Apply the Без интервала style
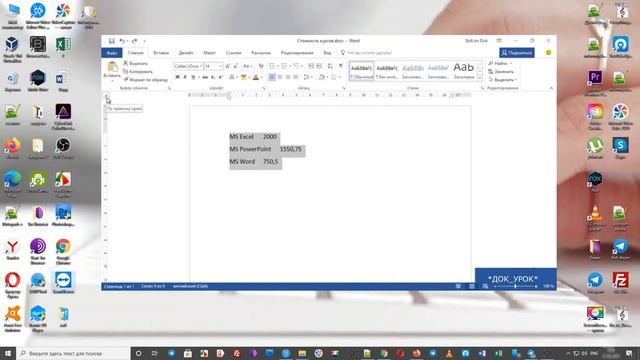Viewport: 640px width, 360px height. pyautogui.click(x=387, y=71)
